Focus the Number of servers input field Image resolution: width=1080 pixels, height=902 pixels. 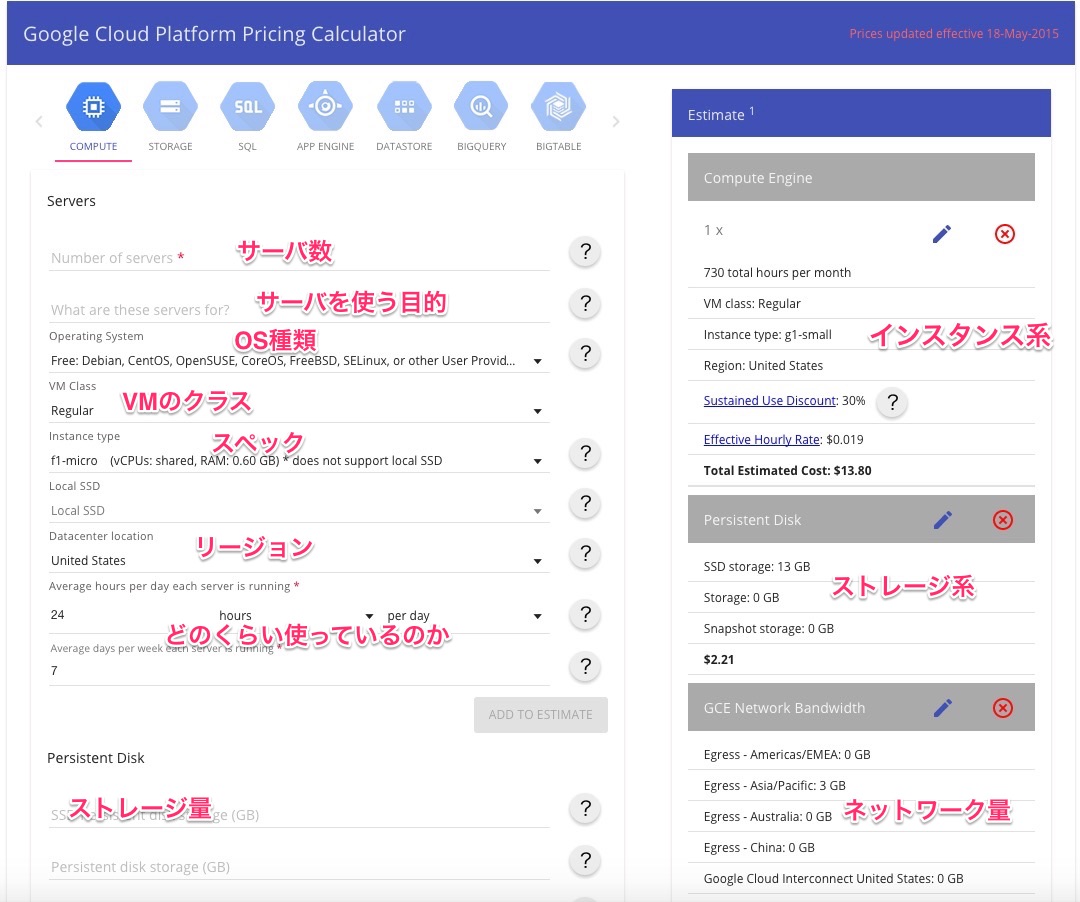298,258
